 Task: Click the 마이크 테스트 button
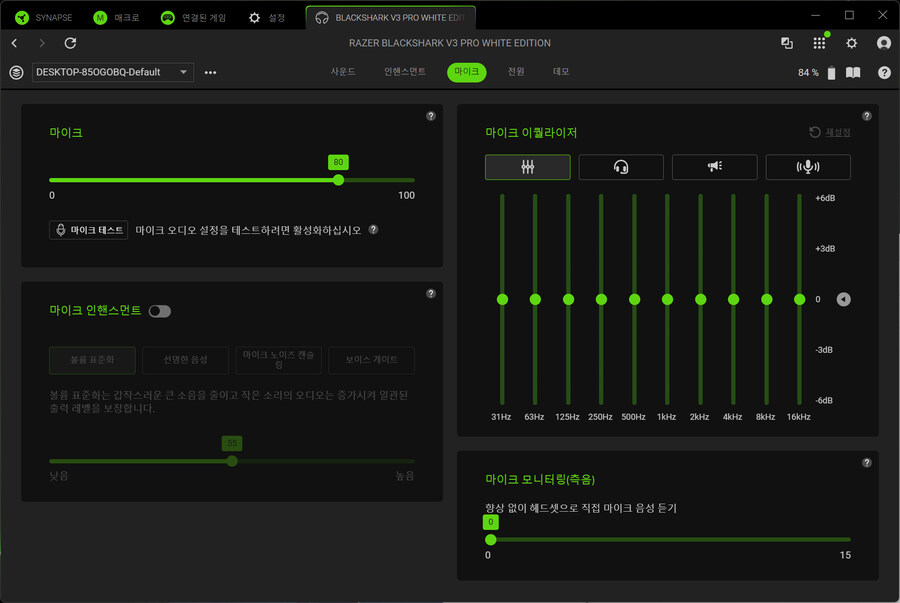pos(88,230)
